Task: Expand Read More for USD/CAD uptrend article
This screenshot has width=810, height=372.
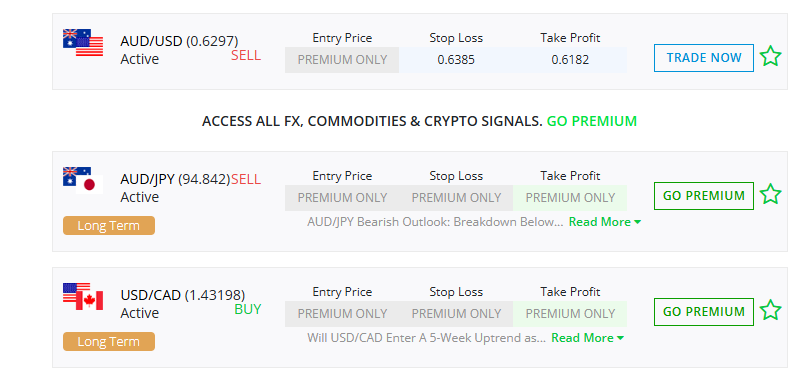Action: pos(587,338)
